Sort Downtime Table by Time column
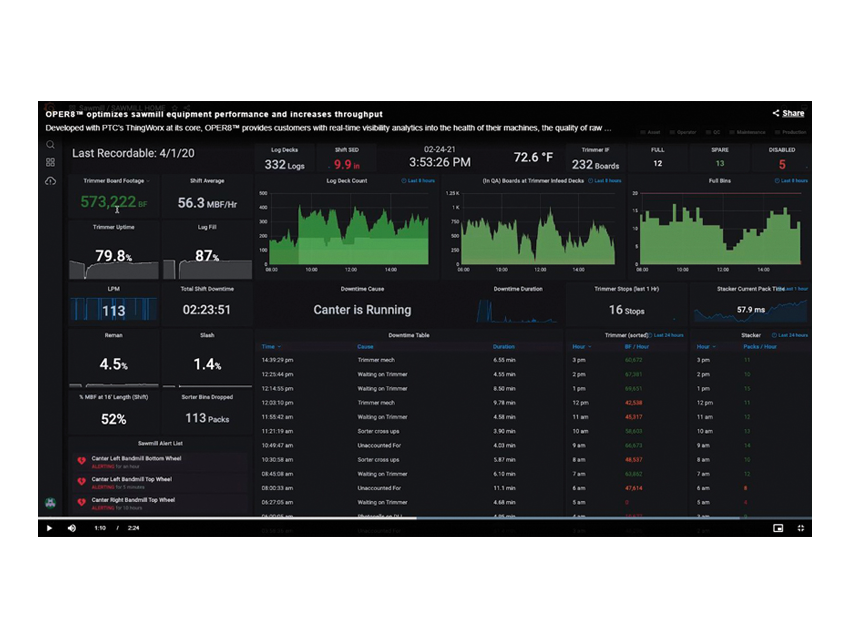 point(271,346)
